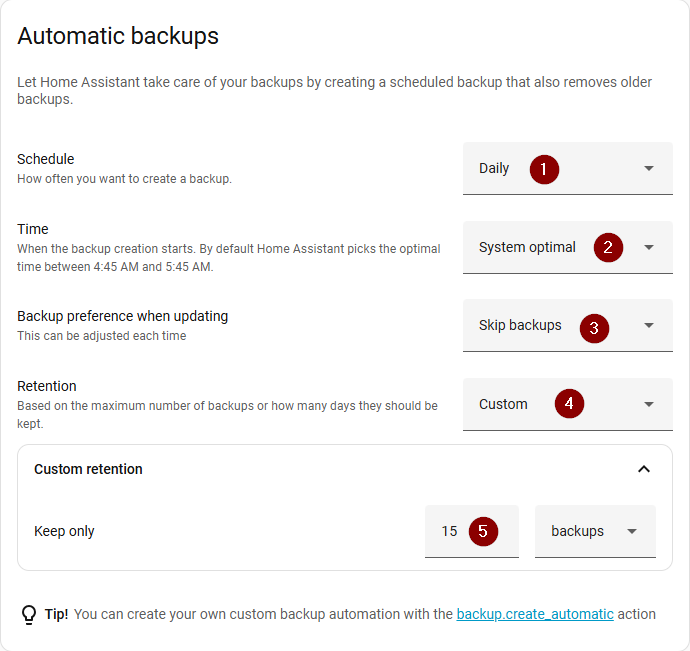690x651 pixels.
Task: Click the red marker number 2
Action: point(608,247)
